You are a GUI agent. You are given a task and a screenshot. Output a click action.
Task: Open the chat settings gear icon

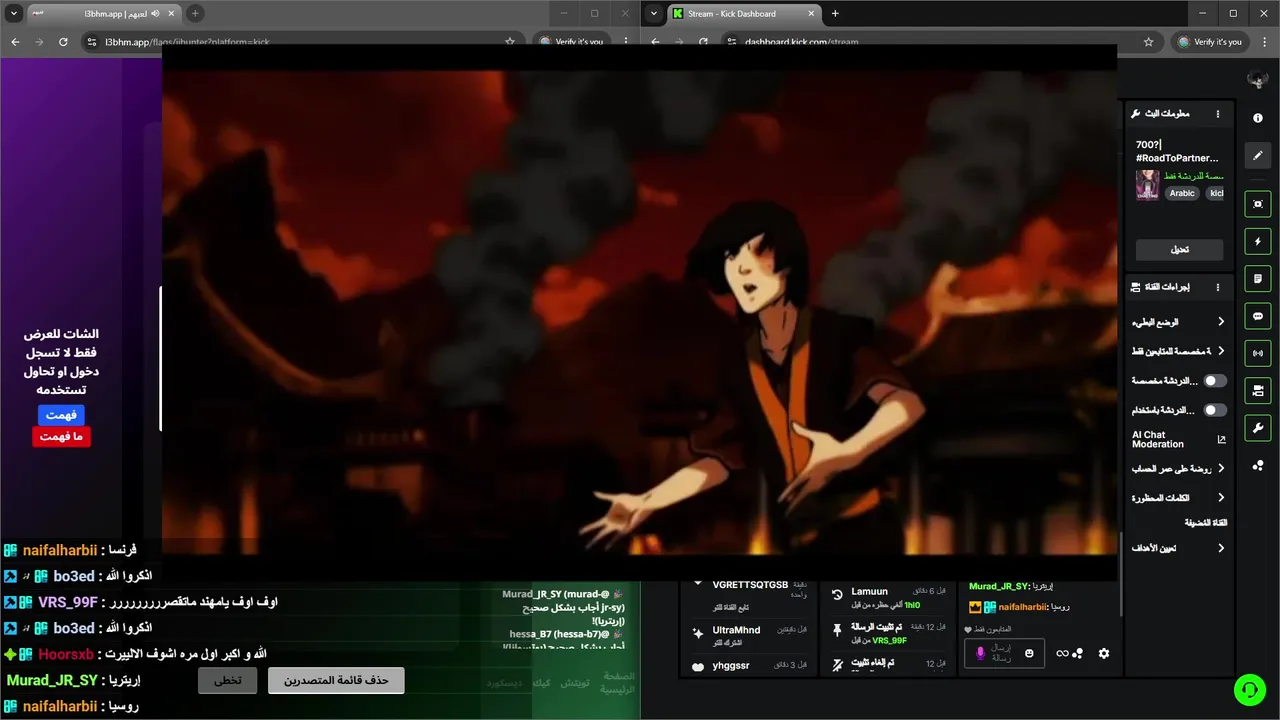[1104, 653]
